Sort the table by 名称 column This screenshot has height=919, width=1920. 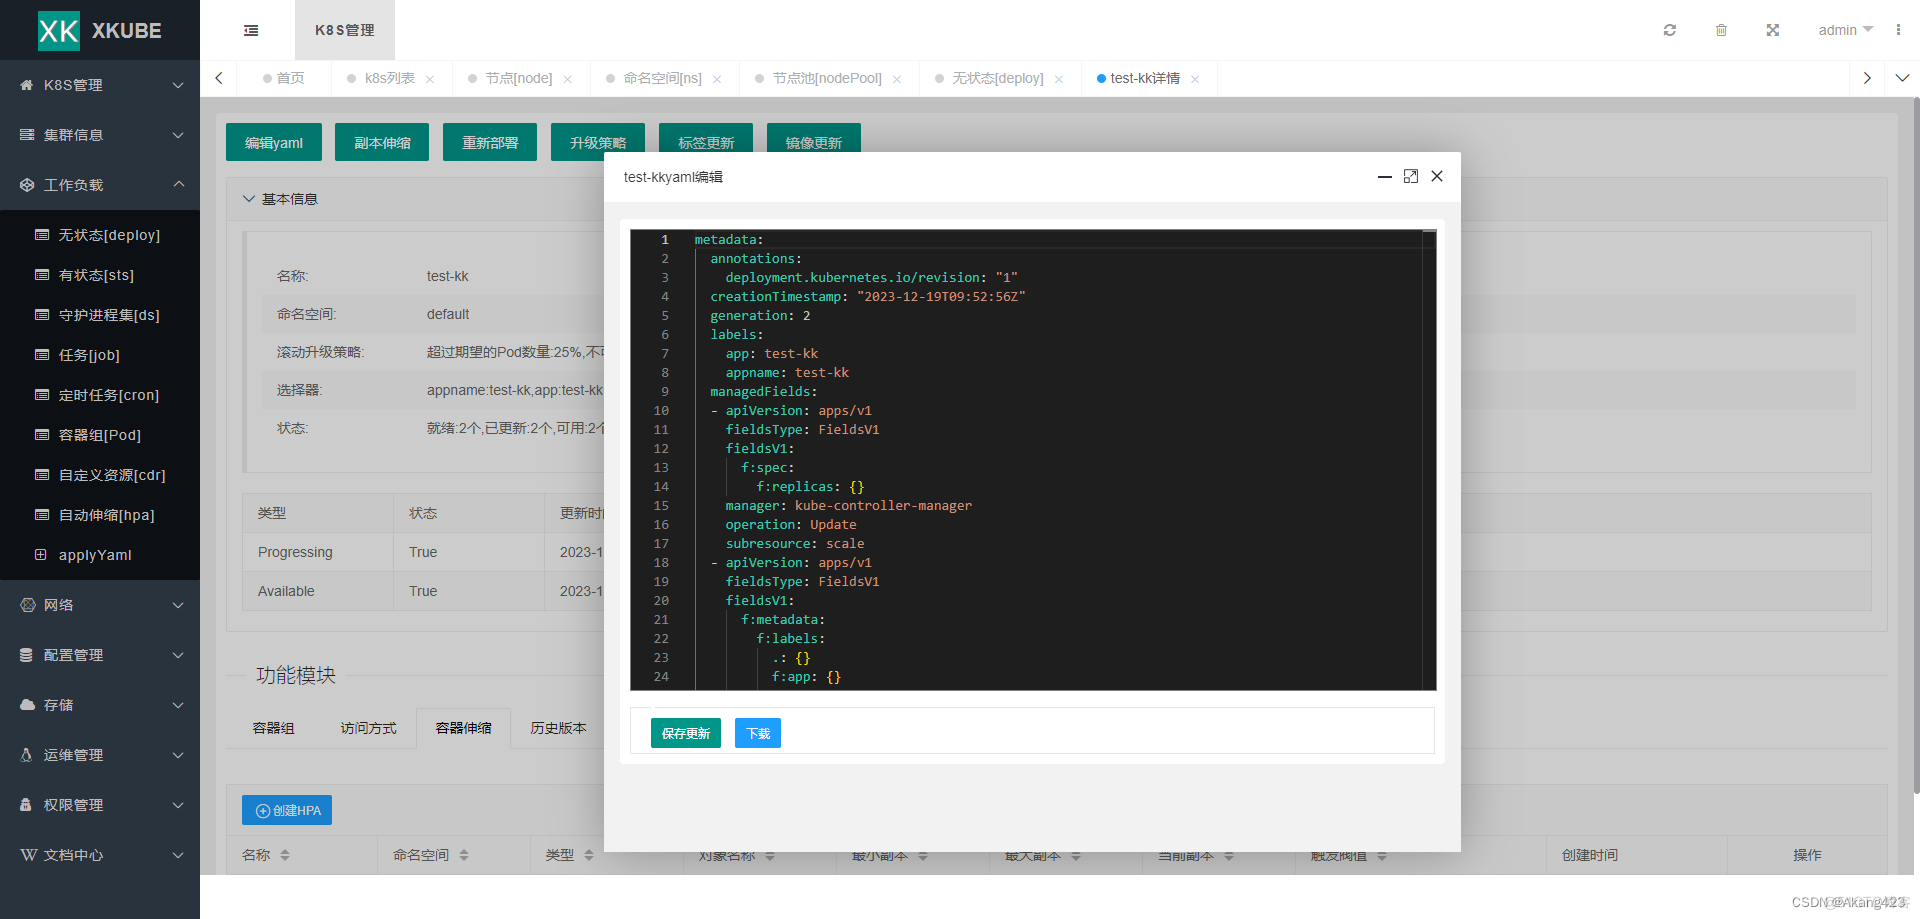pos(284,855)
